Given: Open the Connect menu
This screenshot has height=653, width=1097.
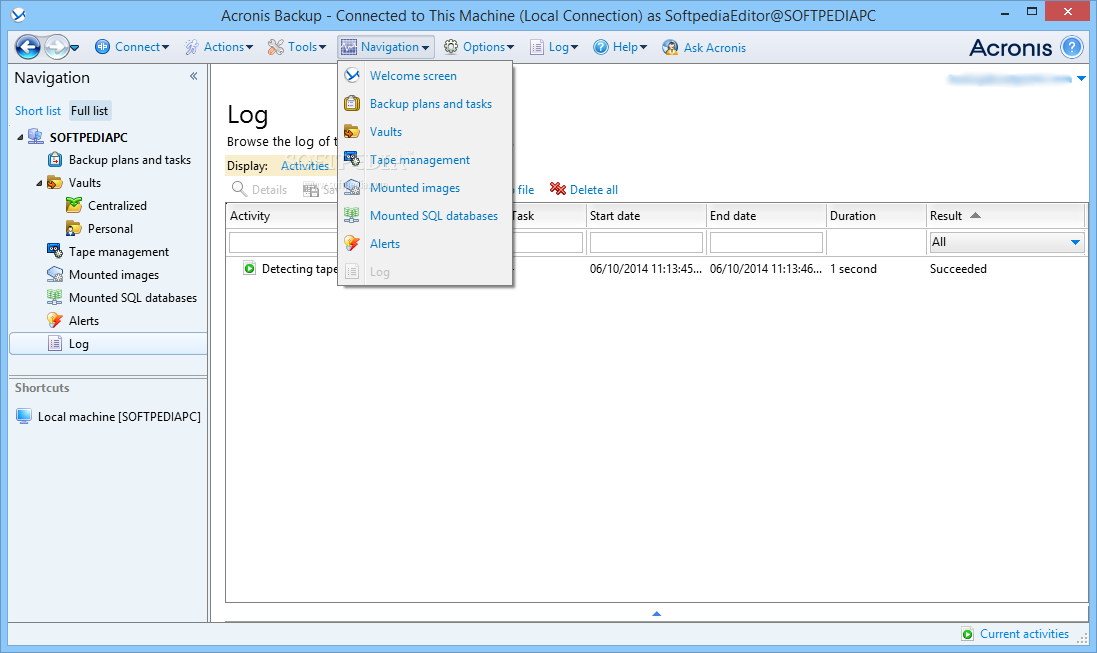Looking at the screenshot, I should [132, 47].
